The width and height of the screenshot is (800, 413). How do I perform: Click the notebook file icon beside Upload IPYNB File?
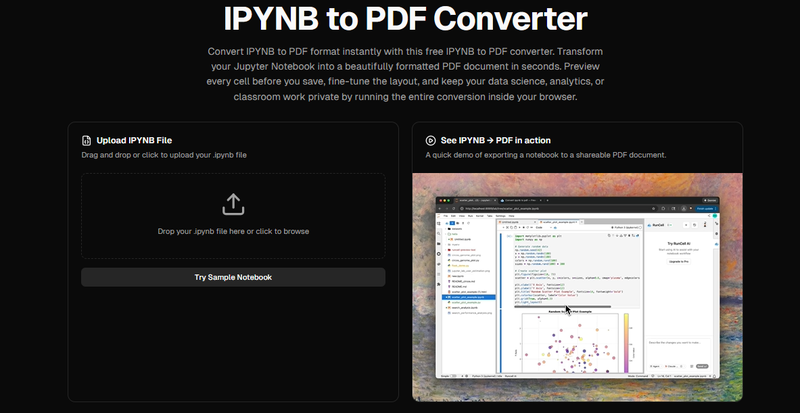86,140
